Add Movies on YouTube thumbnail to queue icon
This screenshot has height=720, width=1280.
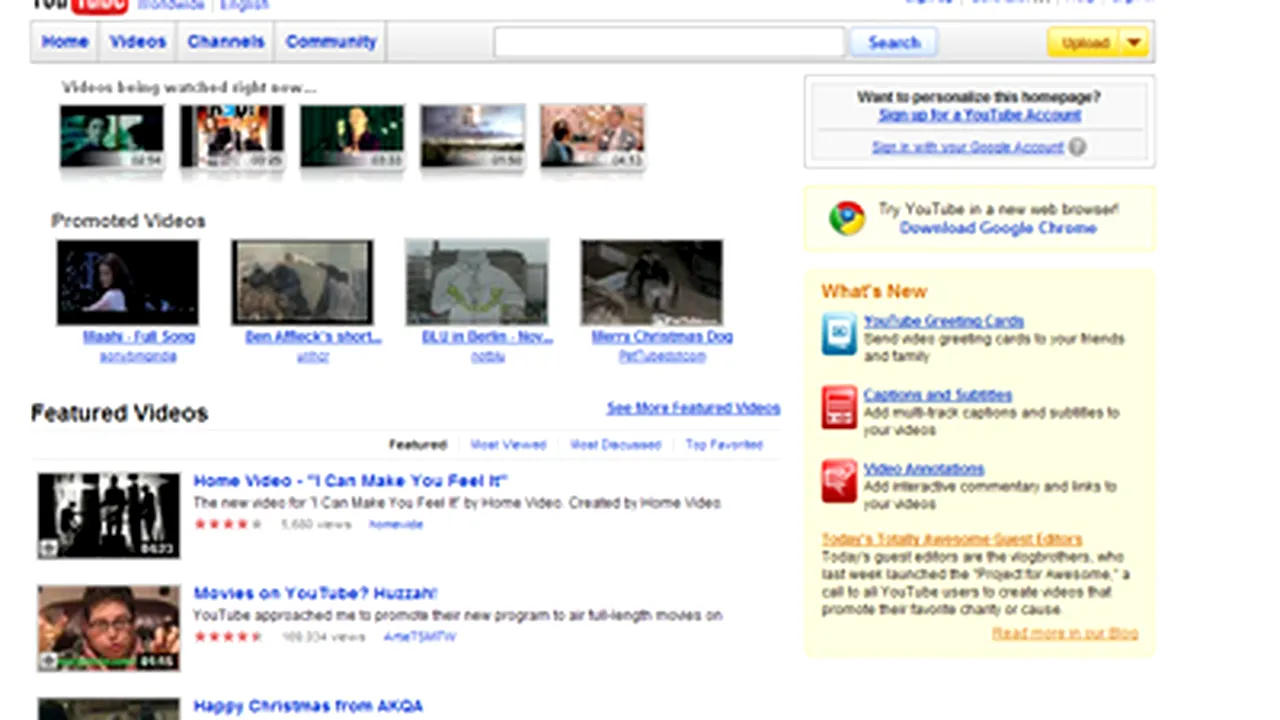coord(48,660)
